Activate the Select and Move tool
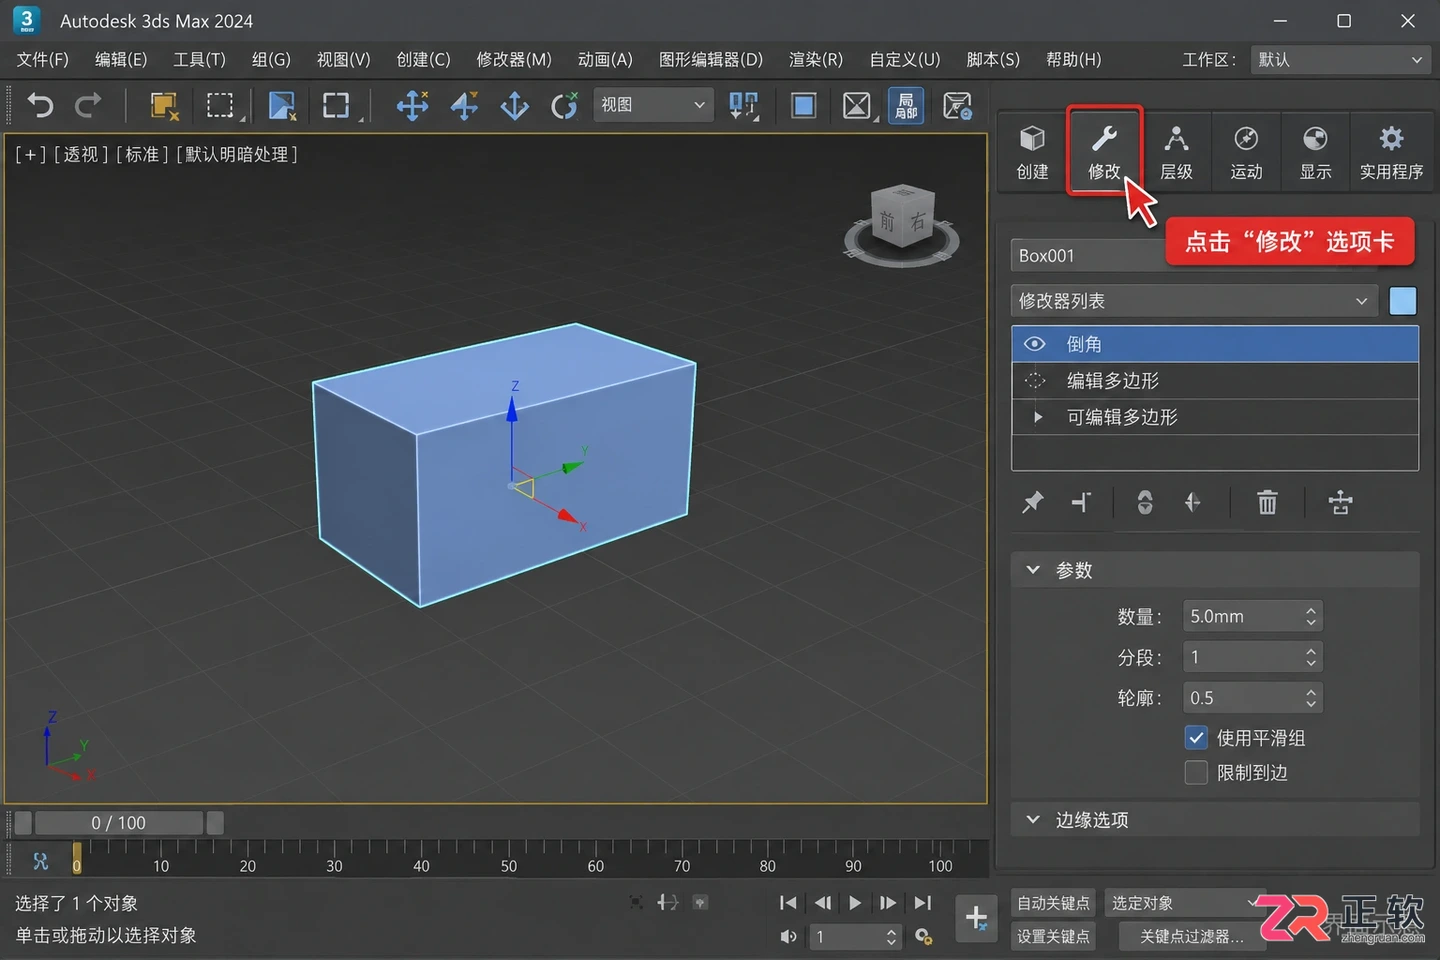 tap(412, 105)
